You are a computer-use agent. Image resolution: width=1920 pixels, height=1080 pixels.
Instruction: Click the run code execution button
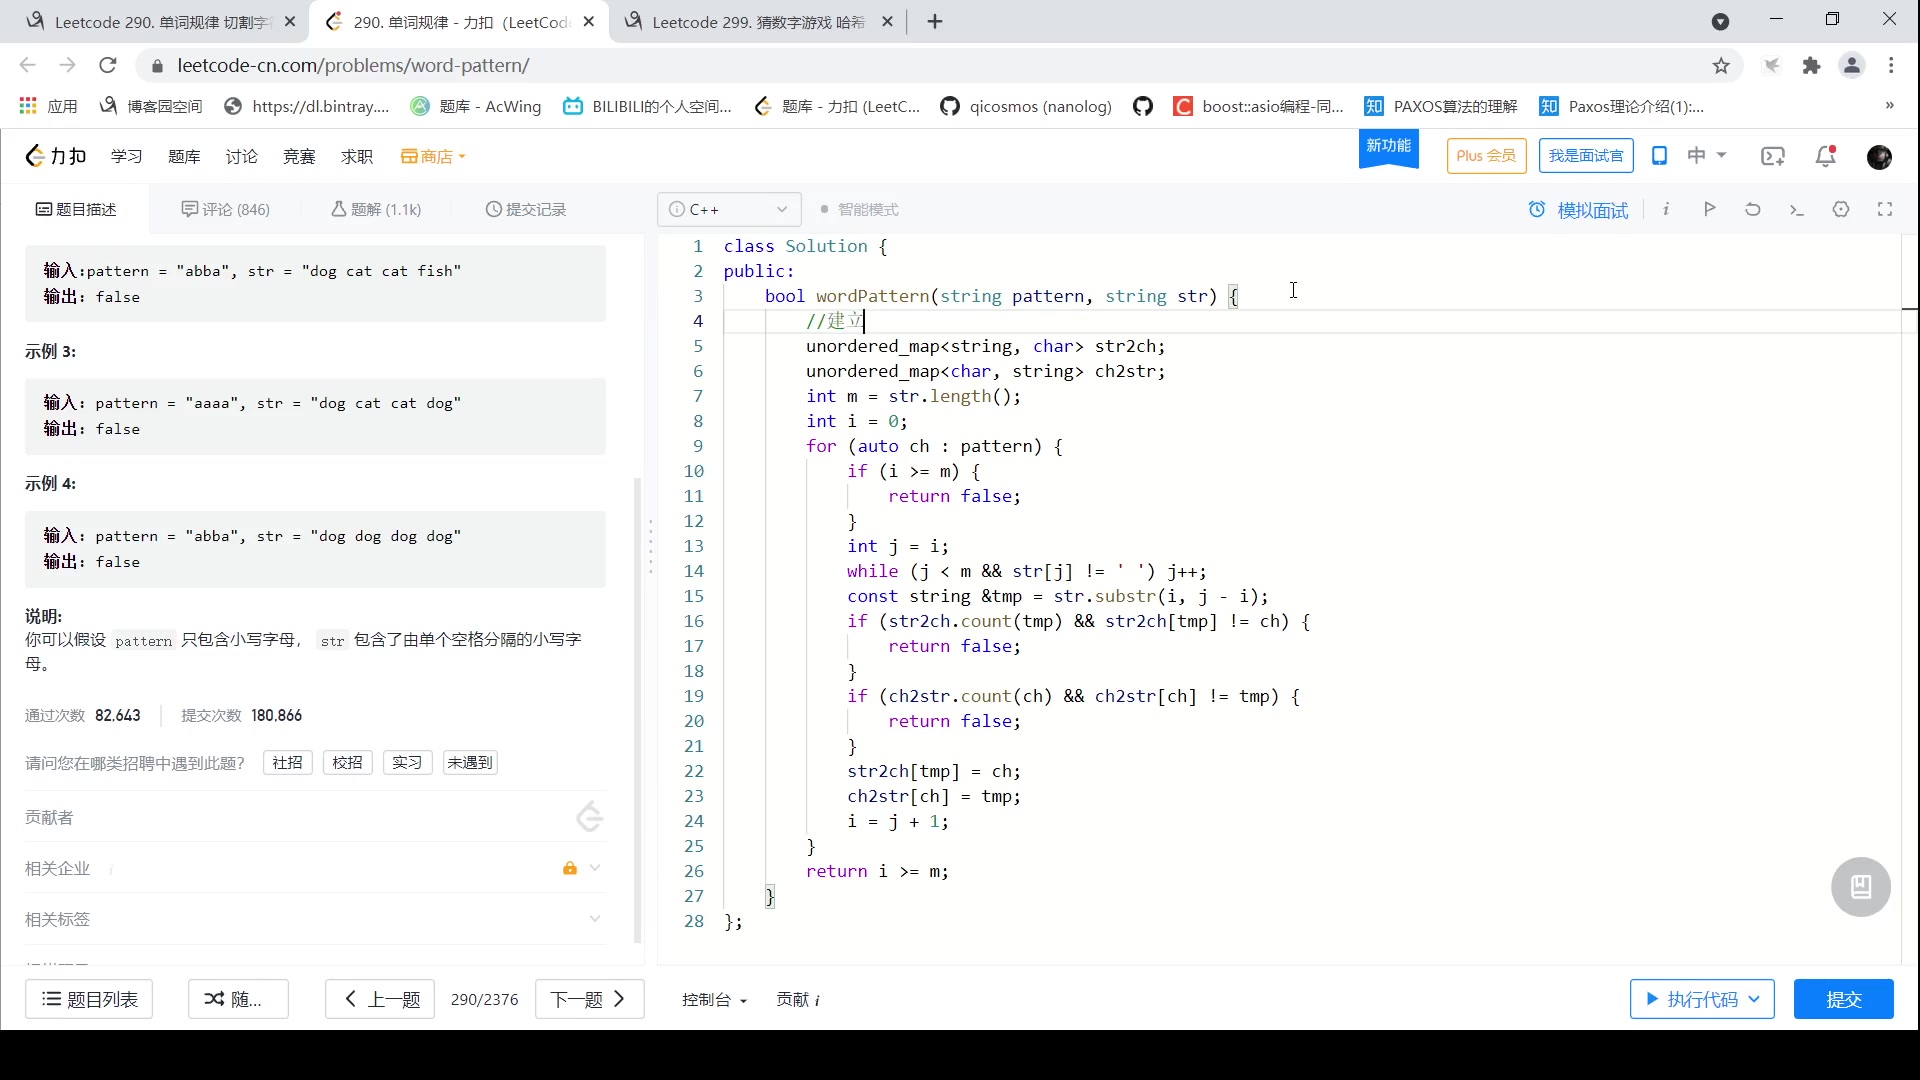click(1693, 1000)
